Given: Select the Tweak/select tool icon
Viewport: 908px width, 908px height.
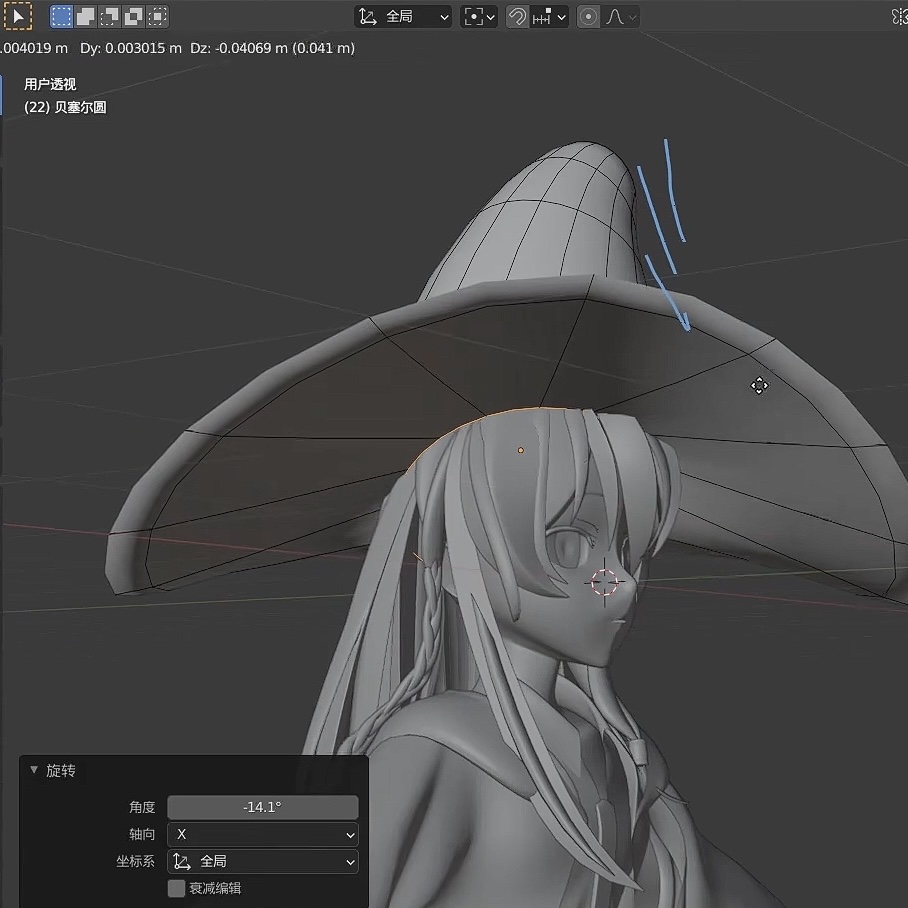Looking at the screenshot, I should 18,16.
